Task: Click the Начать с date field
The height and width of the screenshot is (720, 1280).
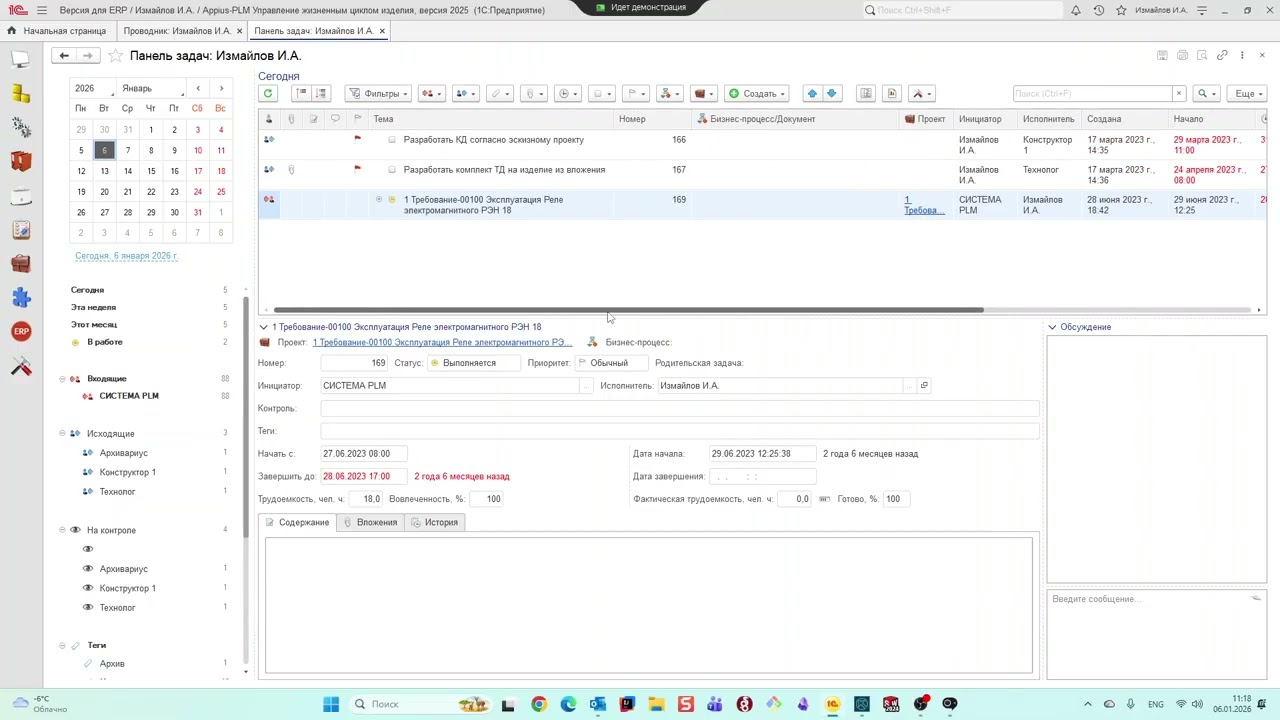Action: point(364,454)
